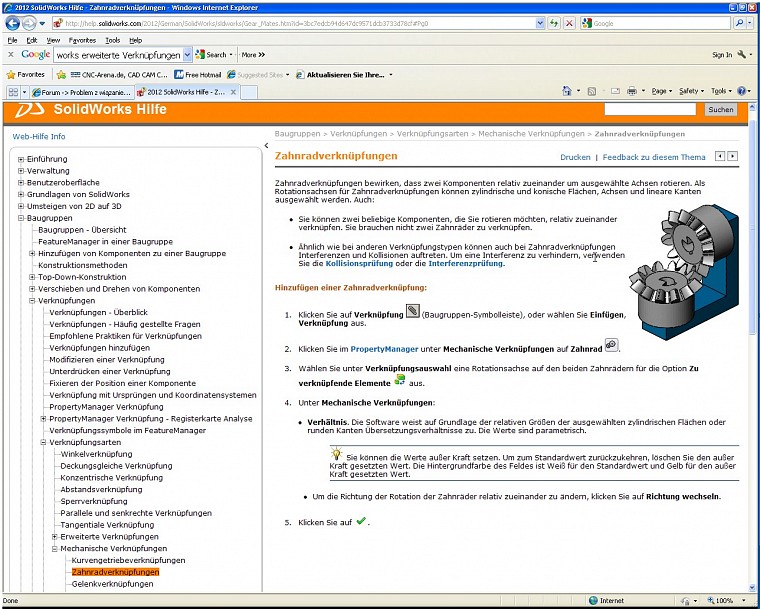
Task: Click the Zahnrad gear icon in step 2
Action: tap(611, 345)
